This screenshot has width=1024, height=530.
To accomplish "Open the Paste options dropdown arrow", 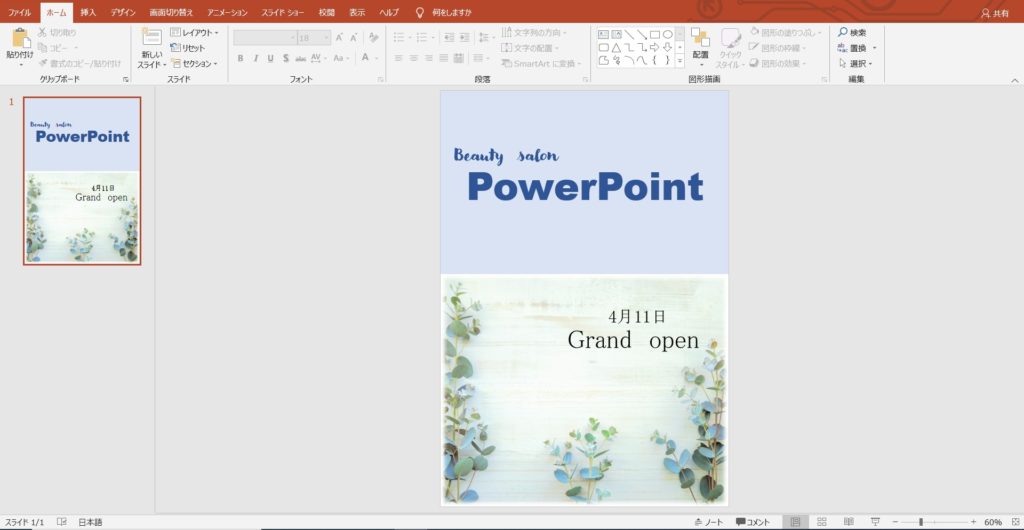I will pos(20,64).
